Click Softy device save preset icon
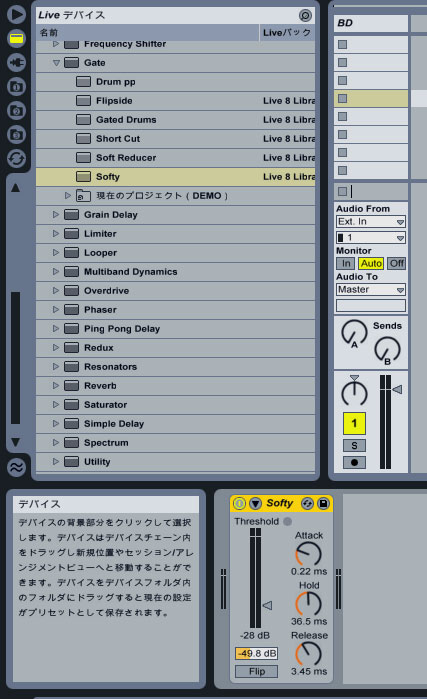Screen dimensions: 427x699 (x=323, y=504)
